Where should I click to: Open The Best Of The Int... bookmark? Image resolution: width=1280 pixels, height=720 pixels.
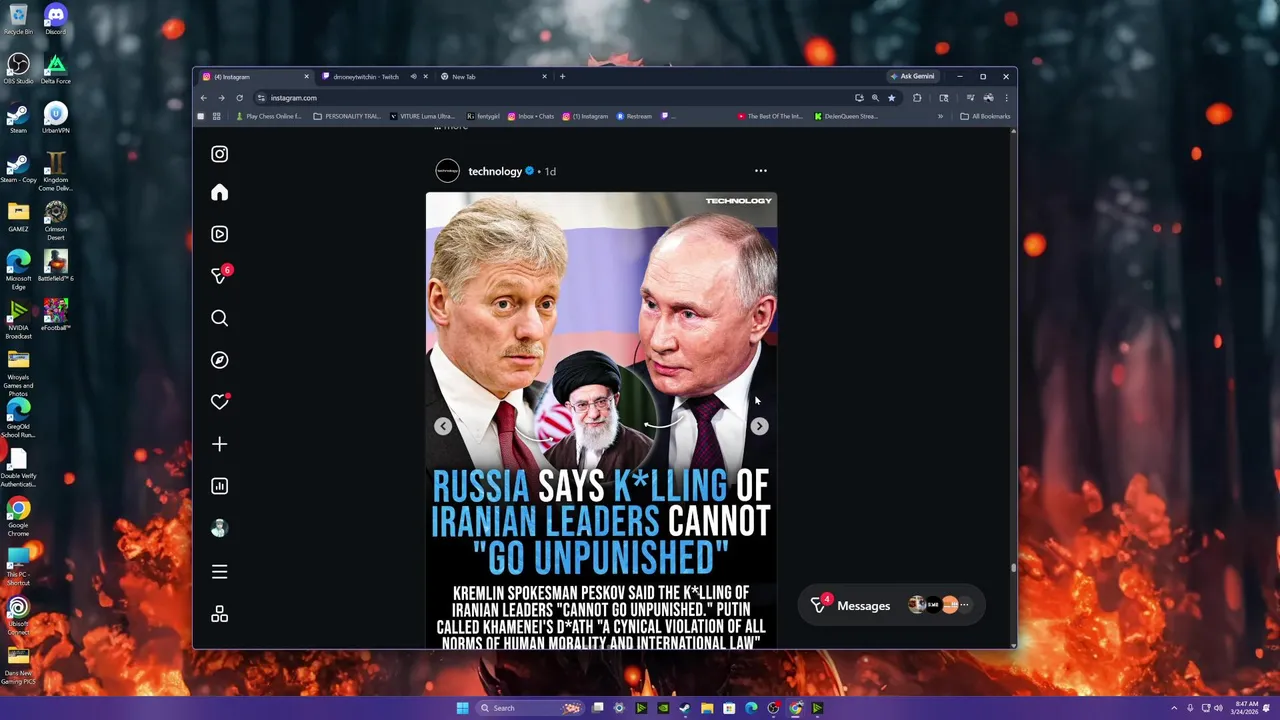pos(770,116)
